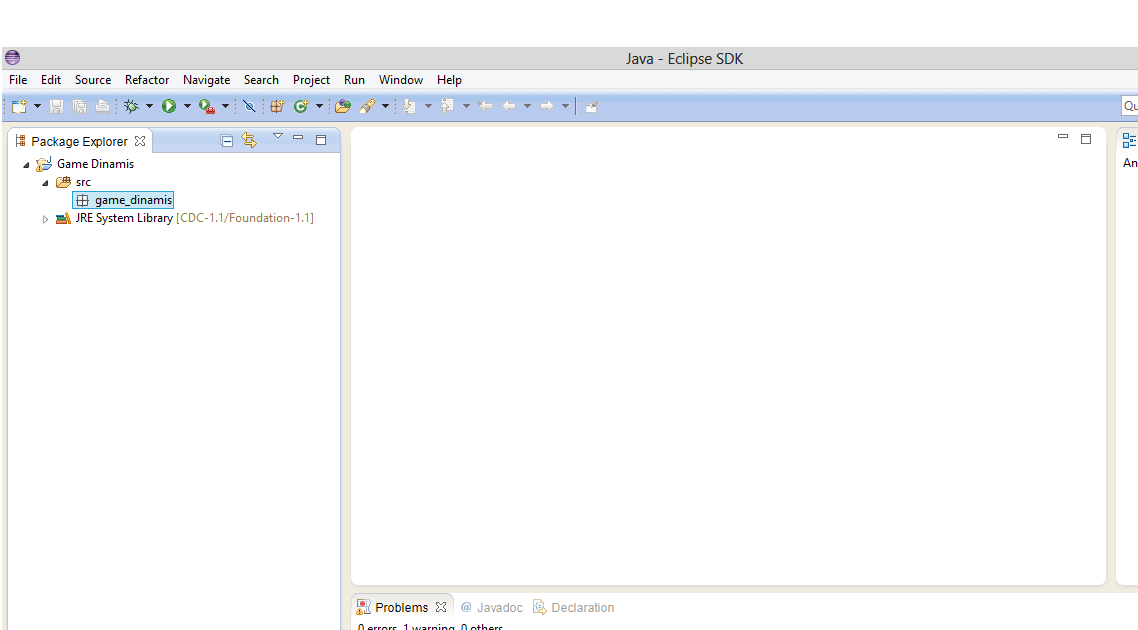This screenshot has width=1138, height=630.
Task: Toggle Link with Editor in Package Explorer
Action: coord(250,140)
